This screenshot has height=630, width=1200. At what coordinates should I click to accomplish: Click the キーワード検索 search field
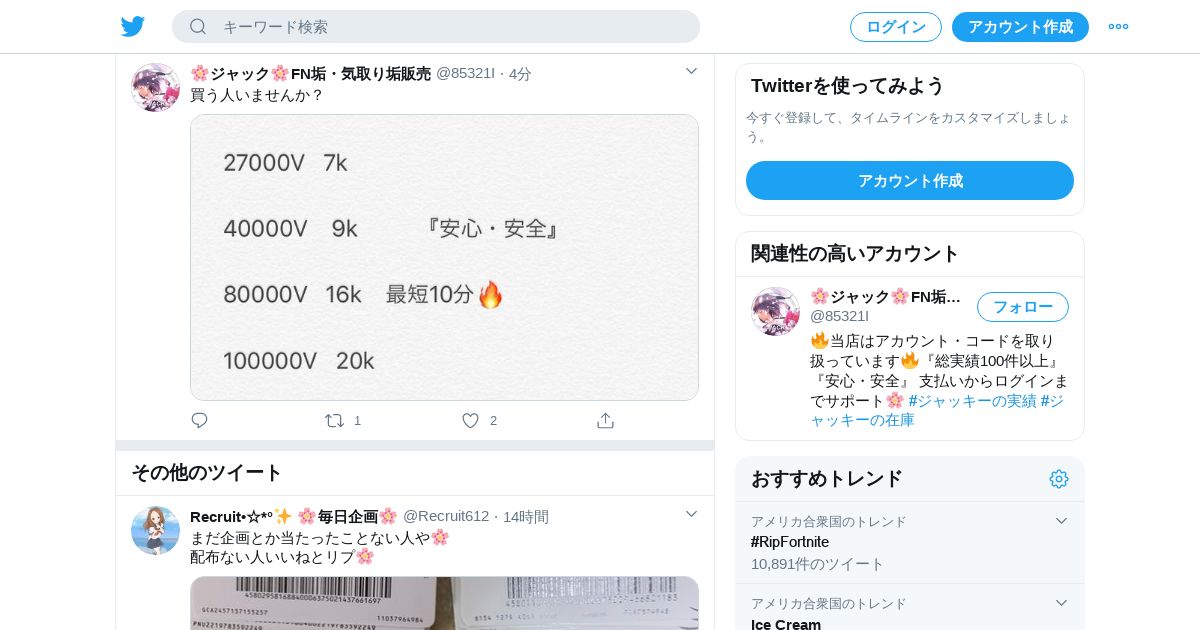[x=436, y=27]
